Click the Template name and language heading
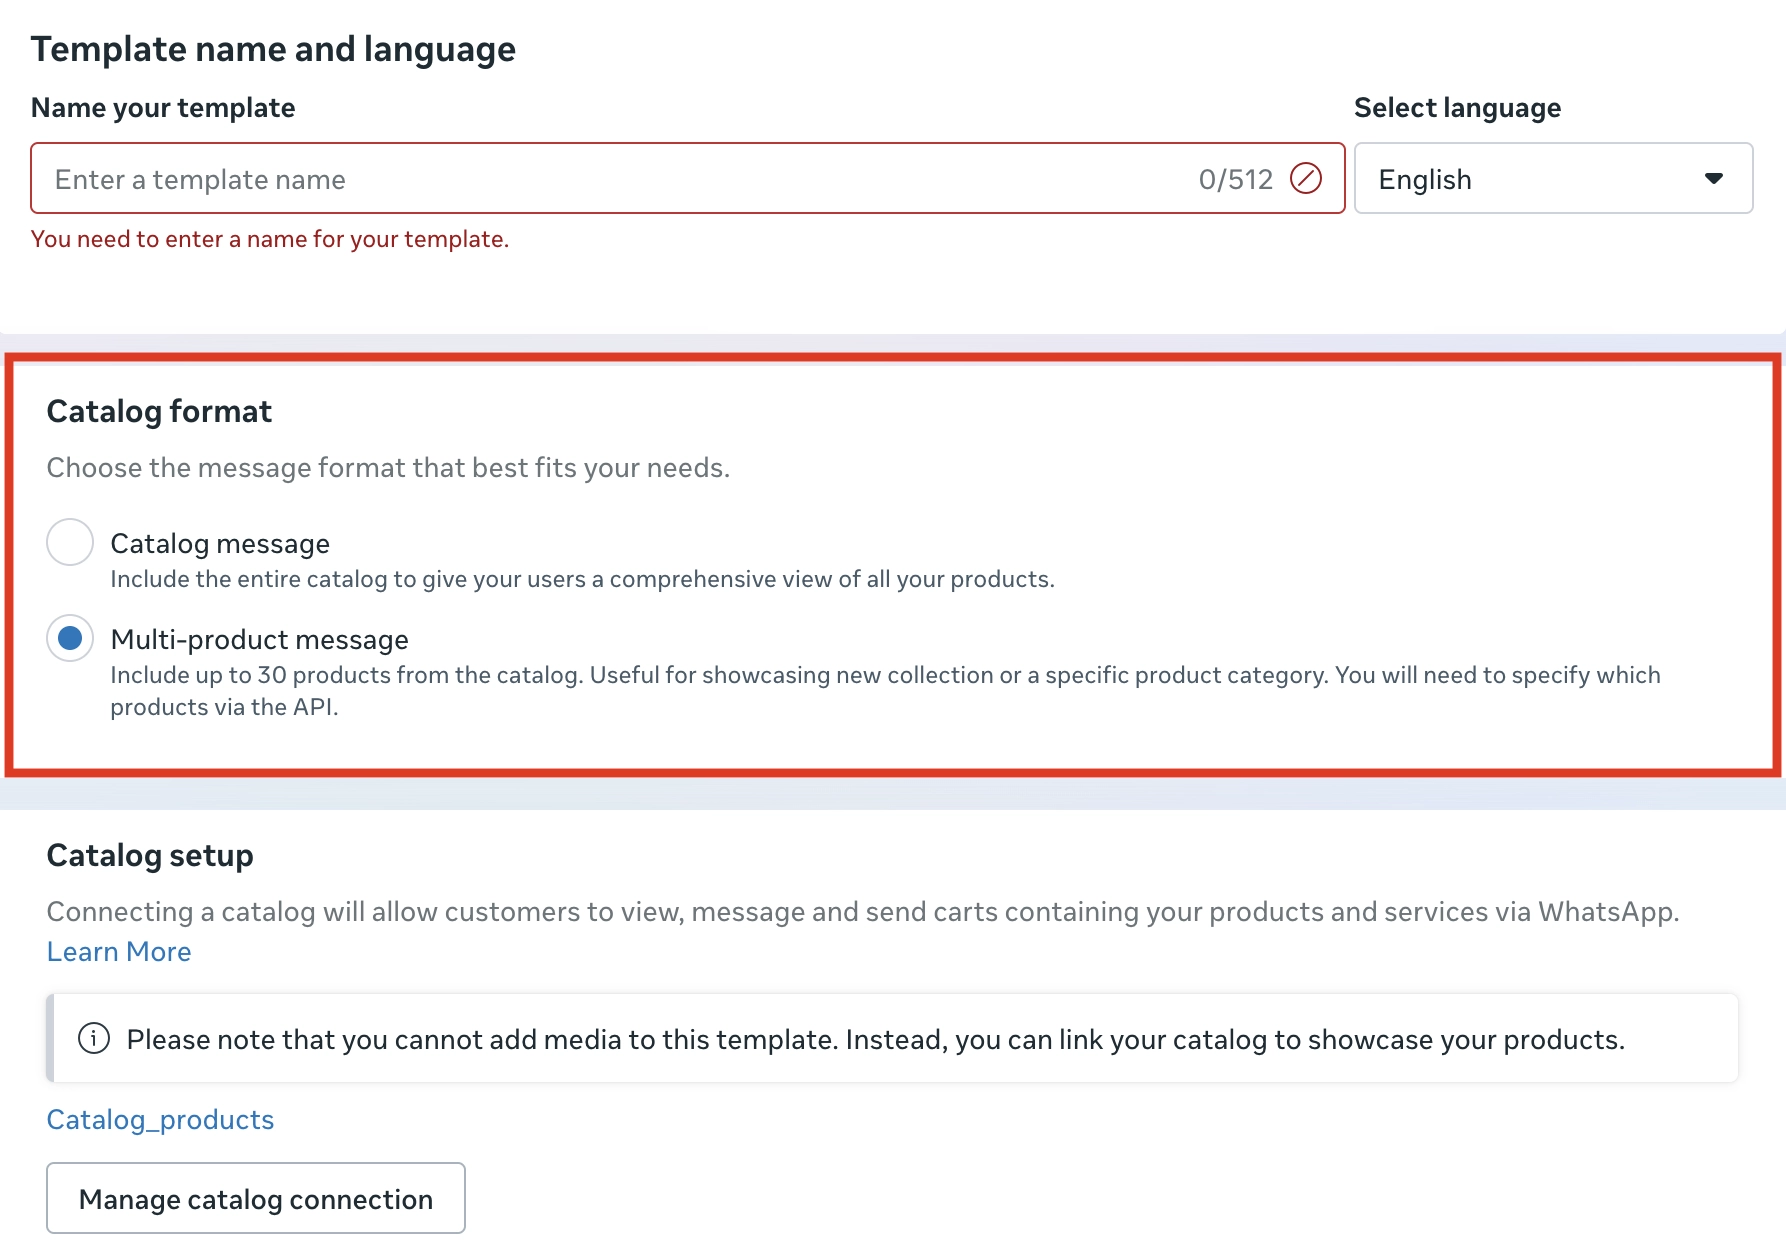 pyautogui.click(x=273, y=49)
